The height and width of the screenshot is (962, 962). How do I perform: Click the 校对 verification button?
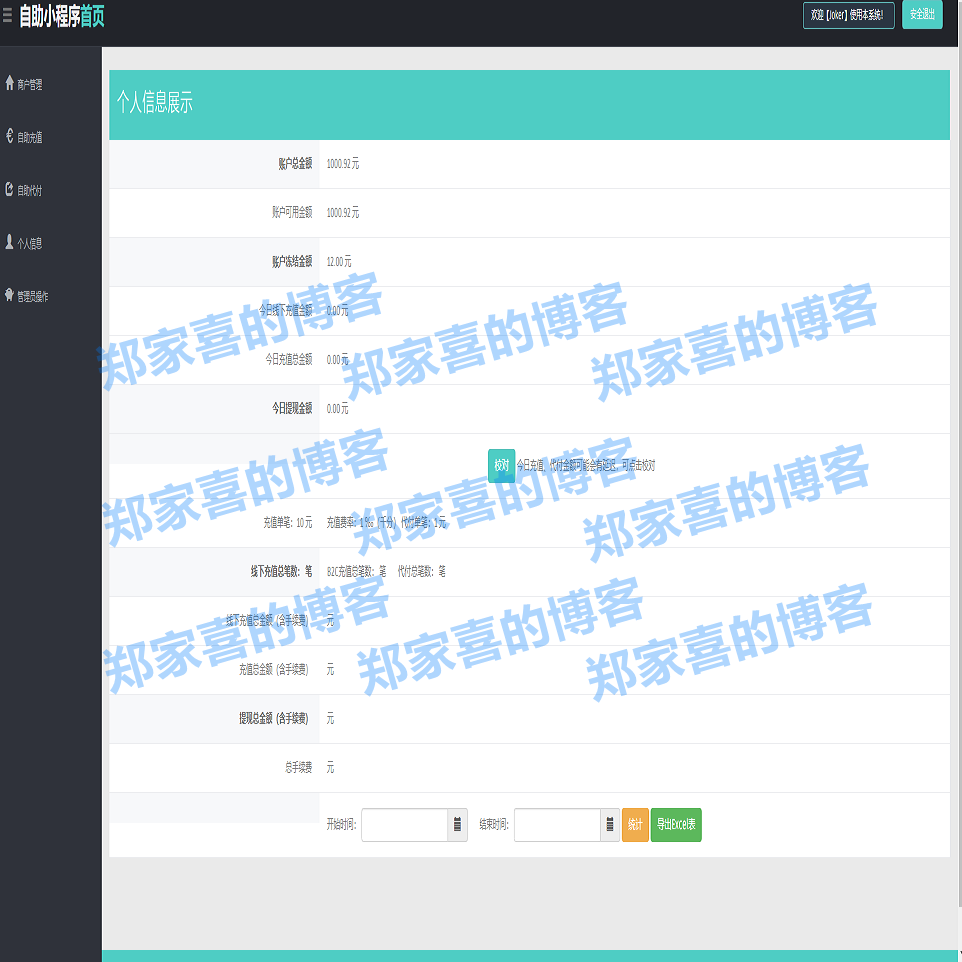point(501,466)
